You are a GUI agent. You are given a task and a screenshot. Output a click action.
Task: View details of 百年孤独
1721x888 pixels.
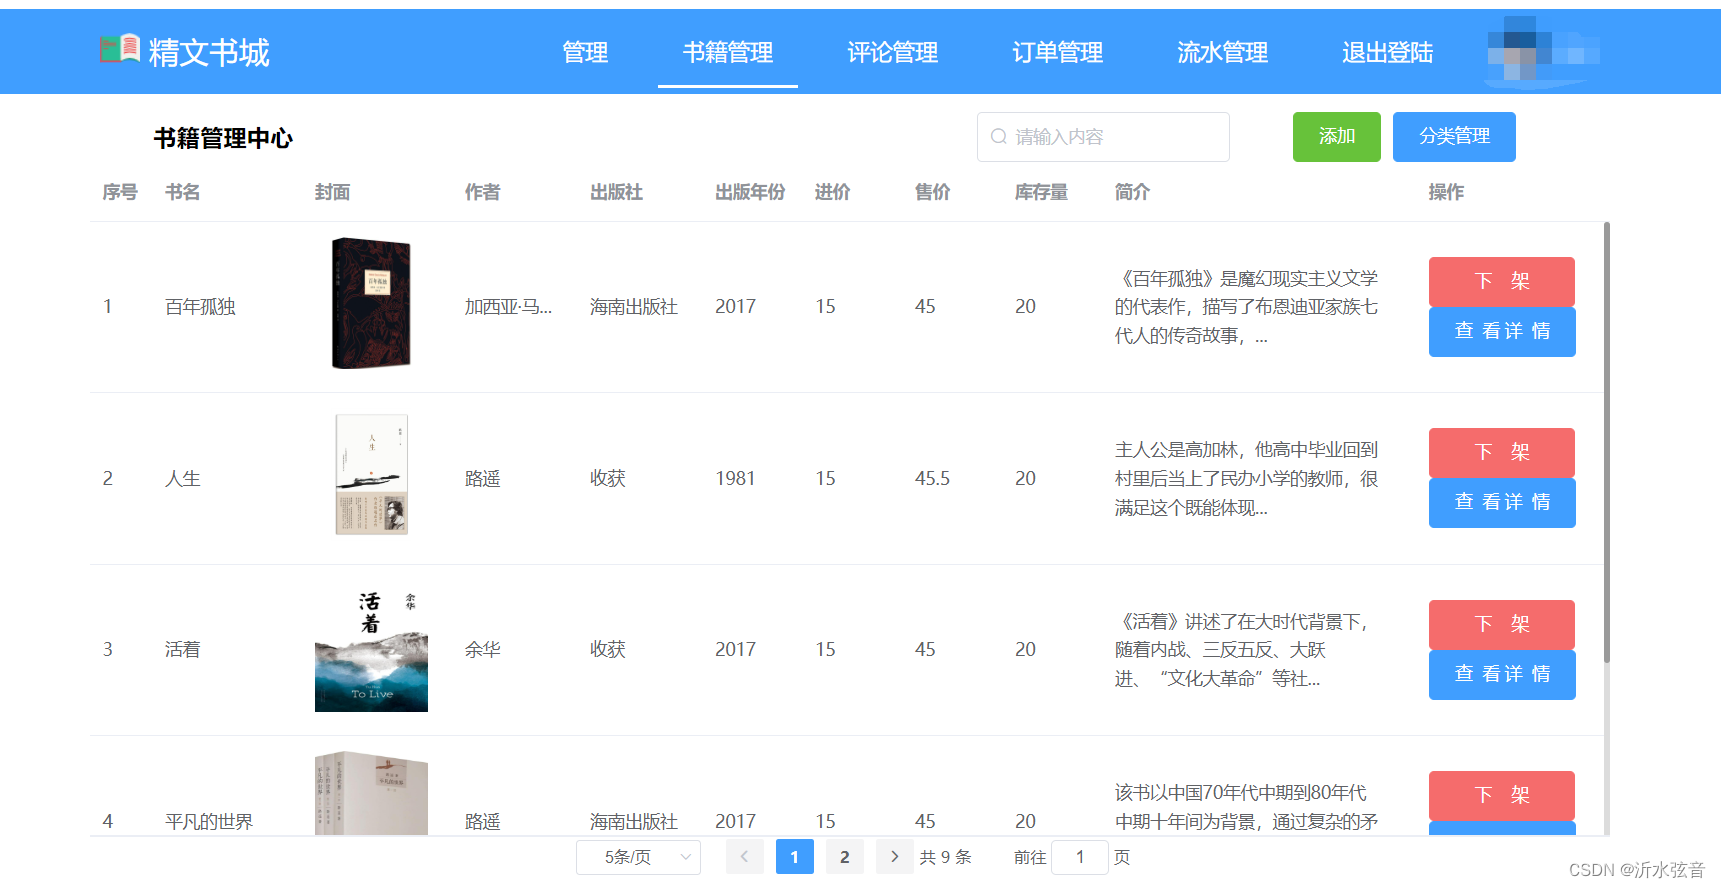(1502, 332)
